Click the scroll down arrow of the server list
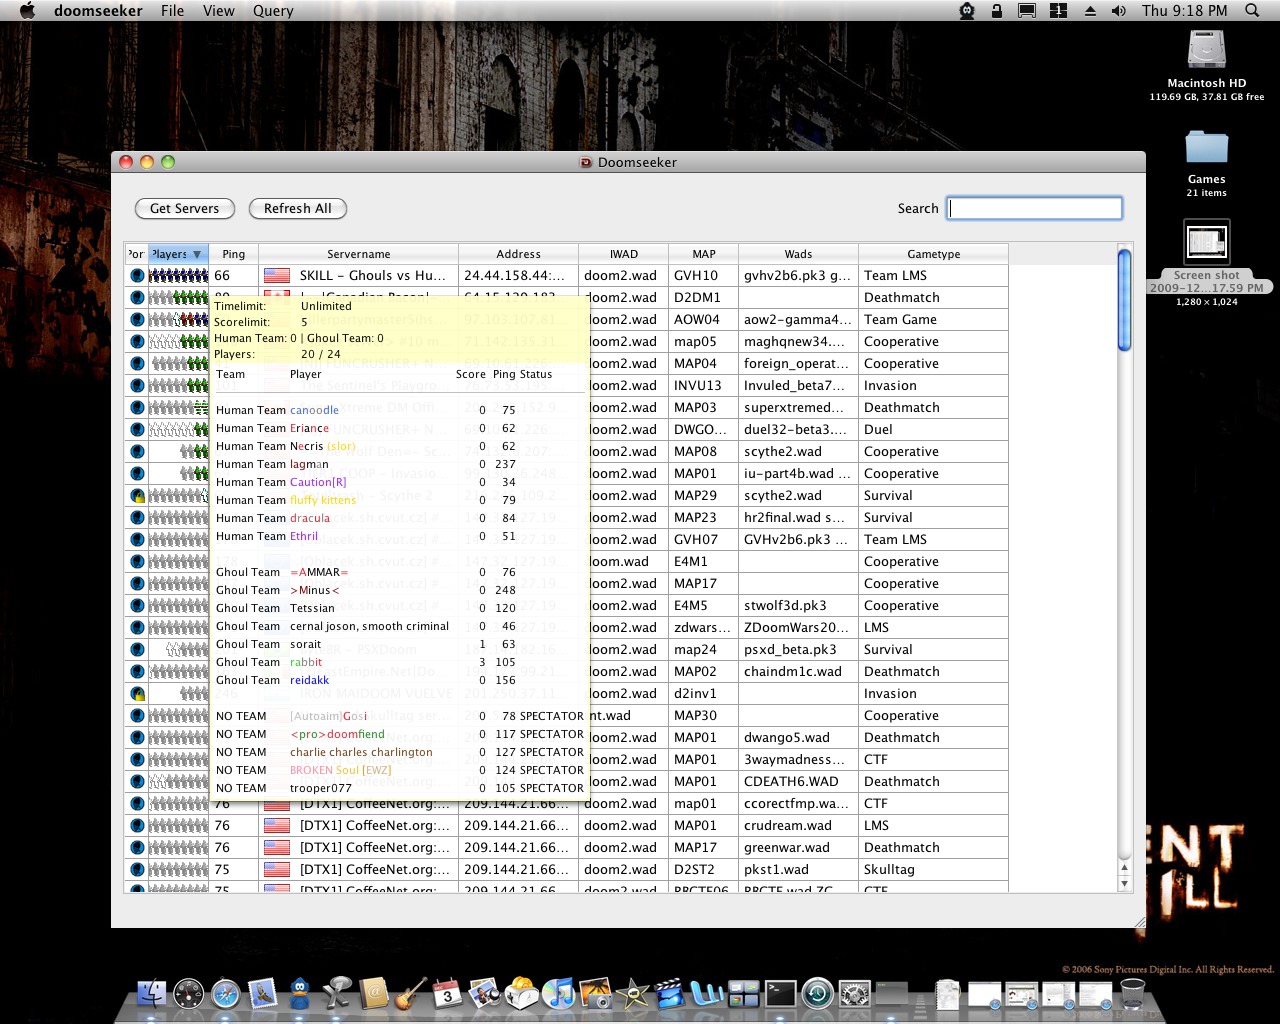This screenshot has width=1280, height=1024. coord(1124,883)
